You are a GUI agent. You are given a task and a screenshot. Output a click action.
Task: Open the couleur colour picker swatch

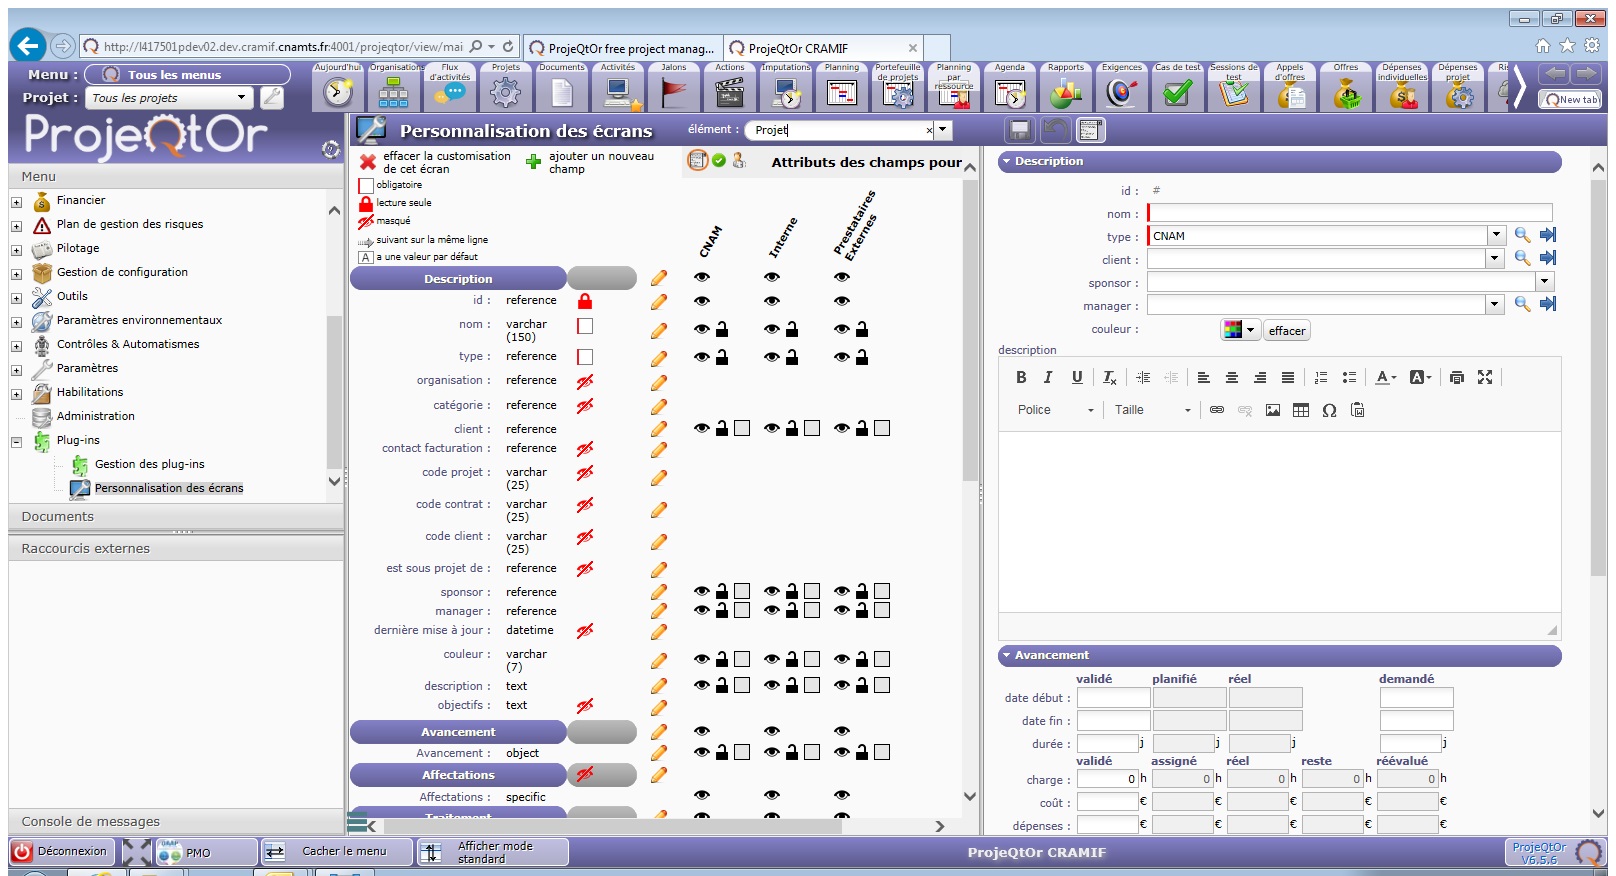(1239, 330)
